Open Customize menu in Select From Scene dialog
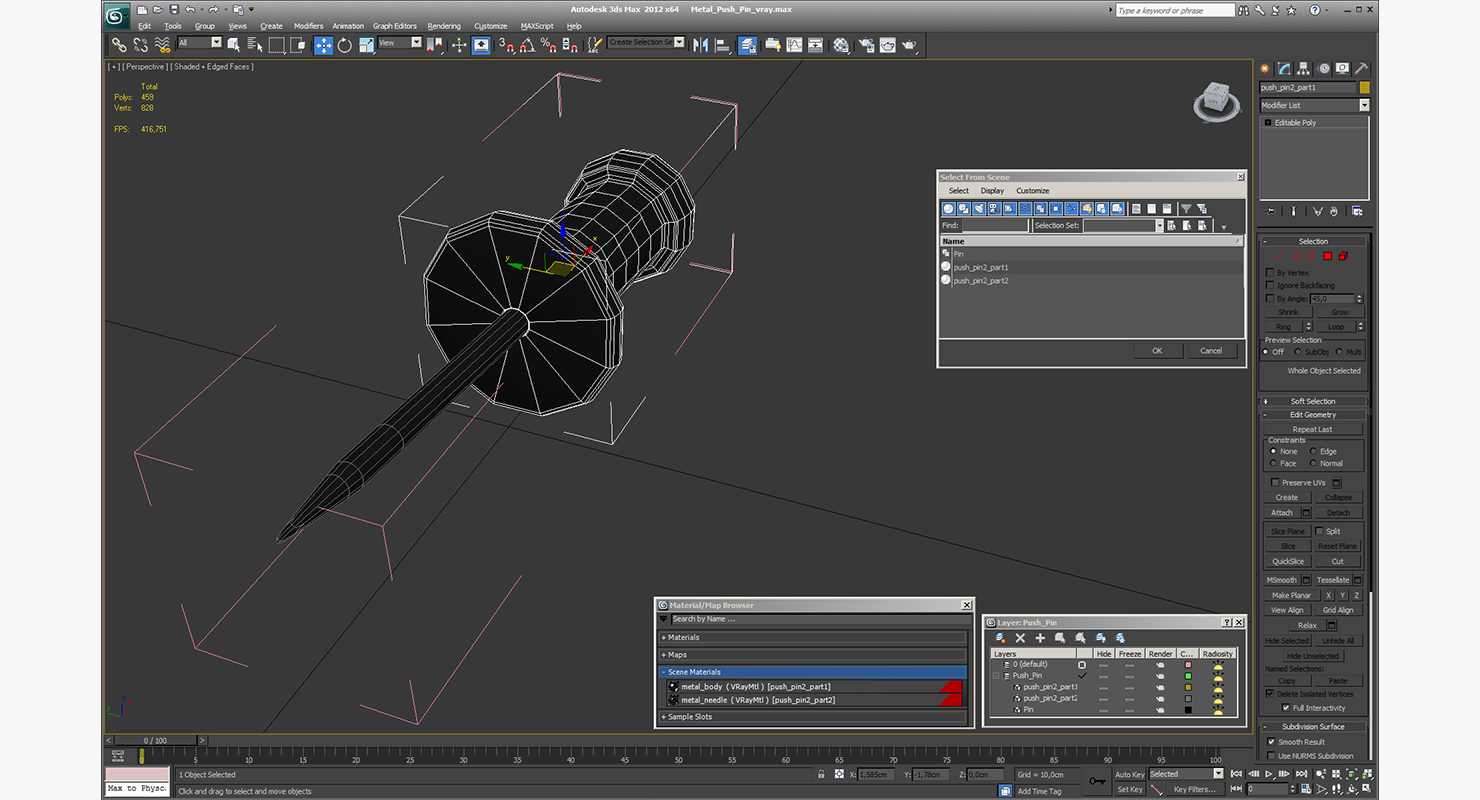This screenshot has height=800, width=1480. (x=1033, y=191)
